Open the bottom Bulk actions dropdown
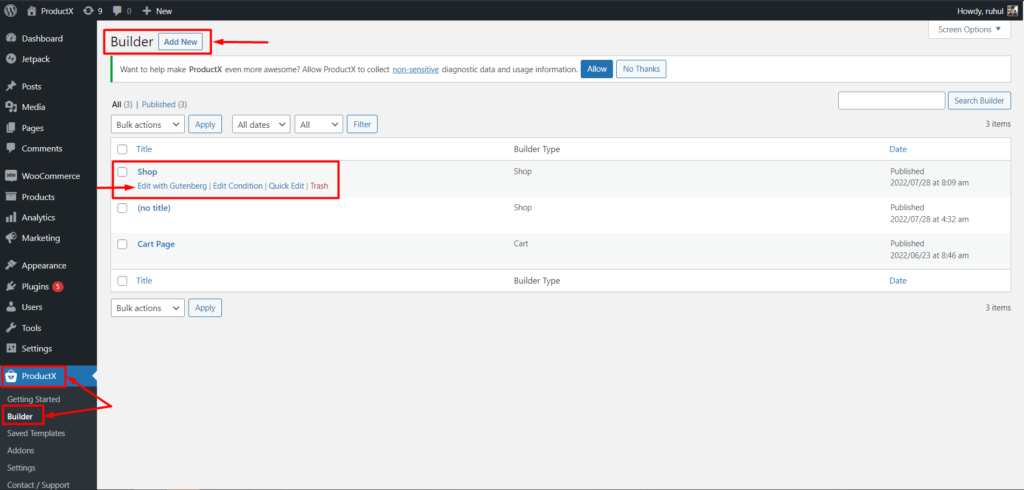 point(148,308)
